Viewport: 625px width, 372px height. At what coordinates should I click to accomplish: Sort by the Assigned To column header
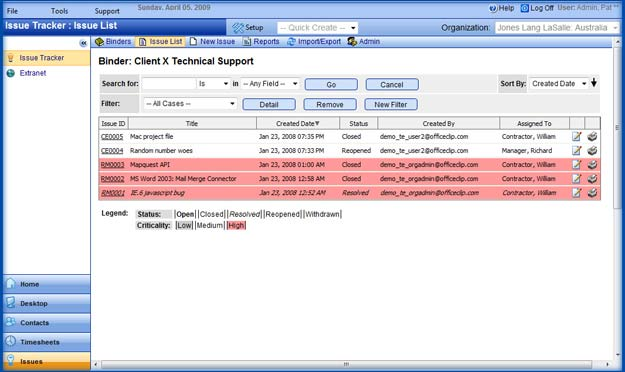click(534, 124)
